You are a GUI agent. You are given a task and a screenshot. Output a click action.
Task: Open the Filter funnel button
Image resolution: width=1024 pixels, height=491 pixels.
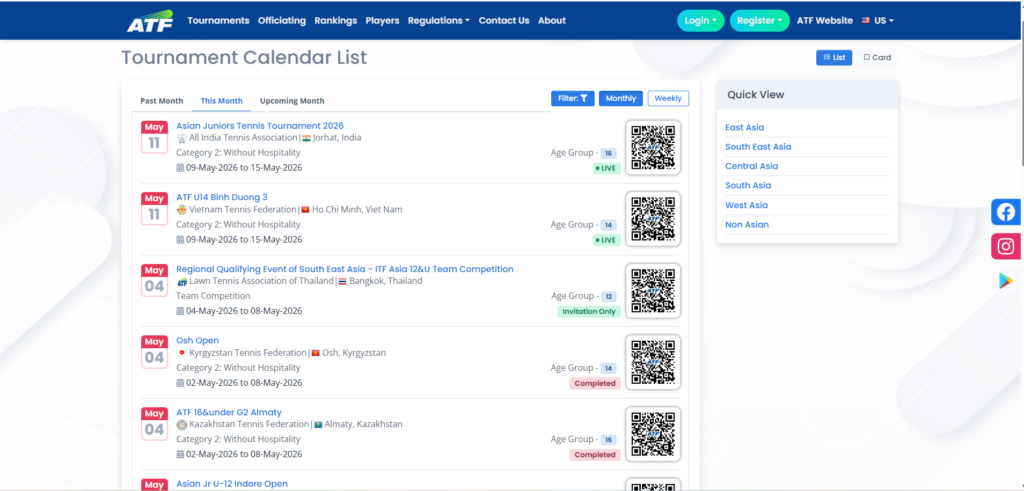pos(573,98)
